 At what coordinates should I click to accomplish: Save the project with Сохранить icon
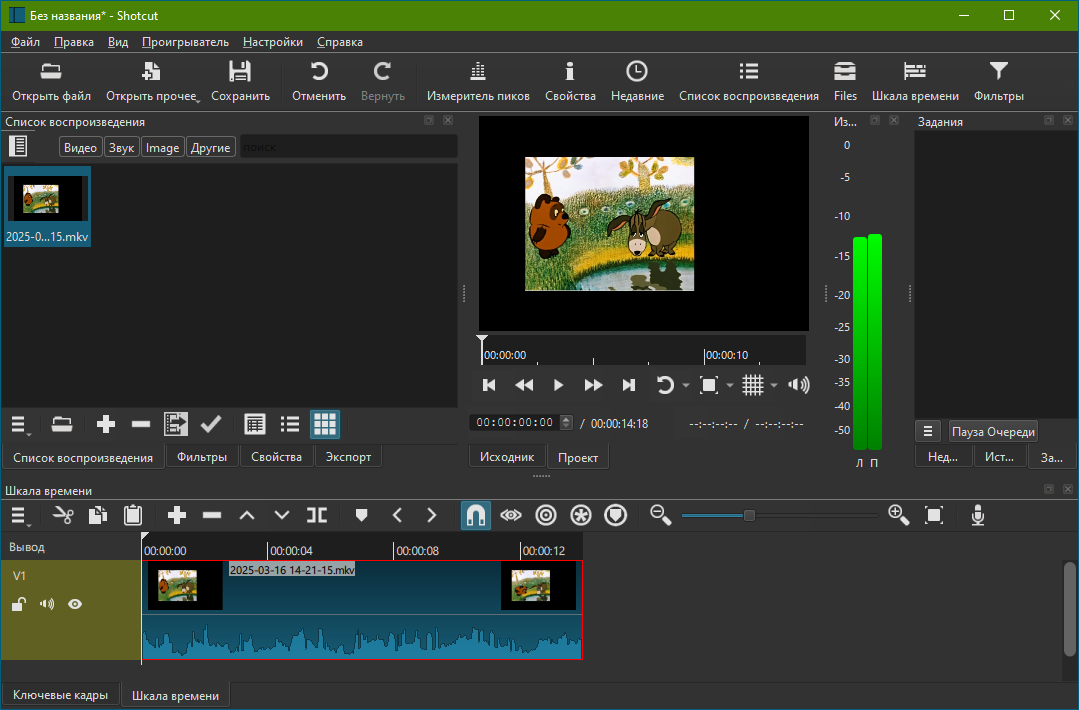coord(240,81)
